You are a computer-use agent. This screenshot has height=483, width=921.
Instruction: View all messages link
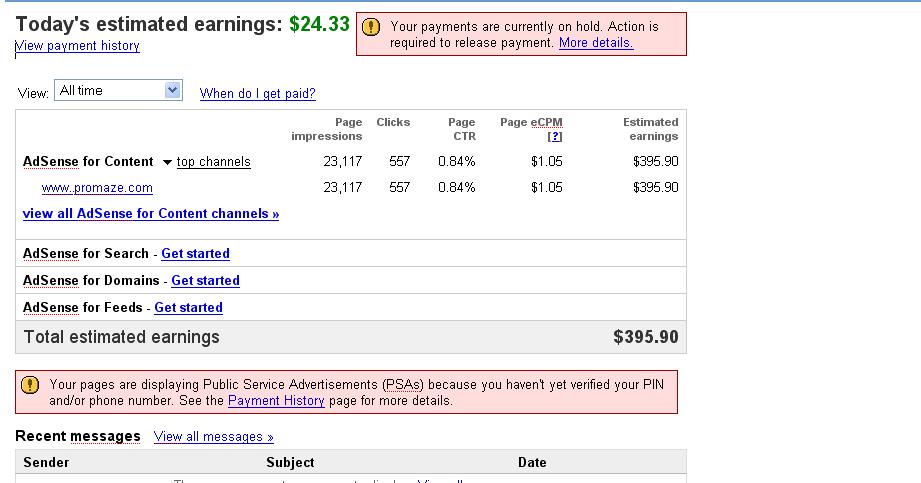pyautogui.click(x=213, y=437)
